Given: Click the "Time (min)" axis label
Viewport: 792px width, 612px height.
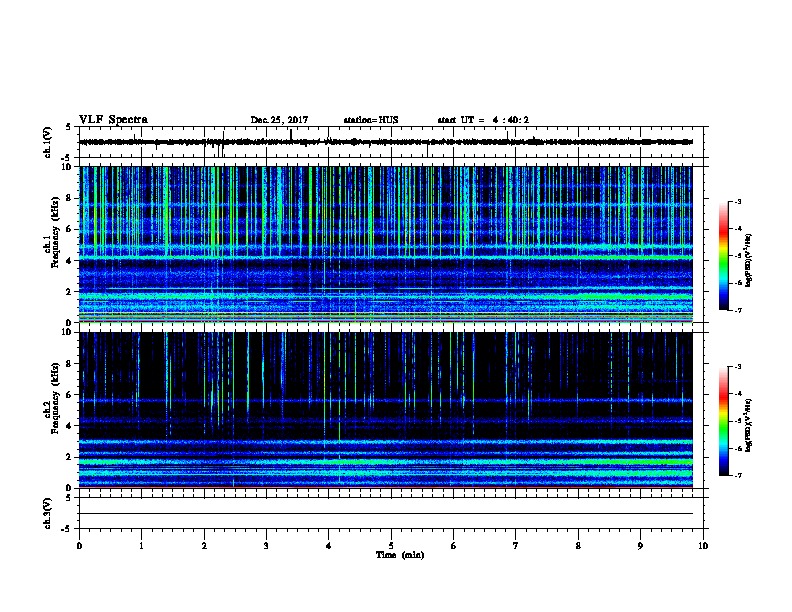Looking at the screenshot, I should (400, 555).
